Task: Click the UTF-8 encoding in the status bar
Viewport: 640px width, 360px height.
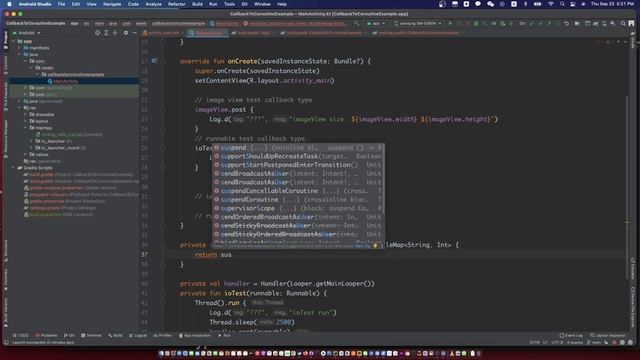Action: pos(557,342)
